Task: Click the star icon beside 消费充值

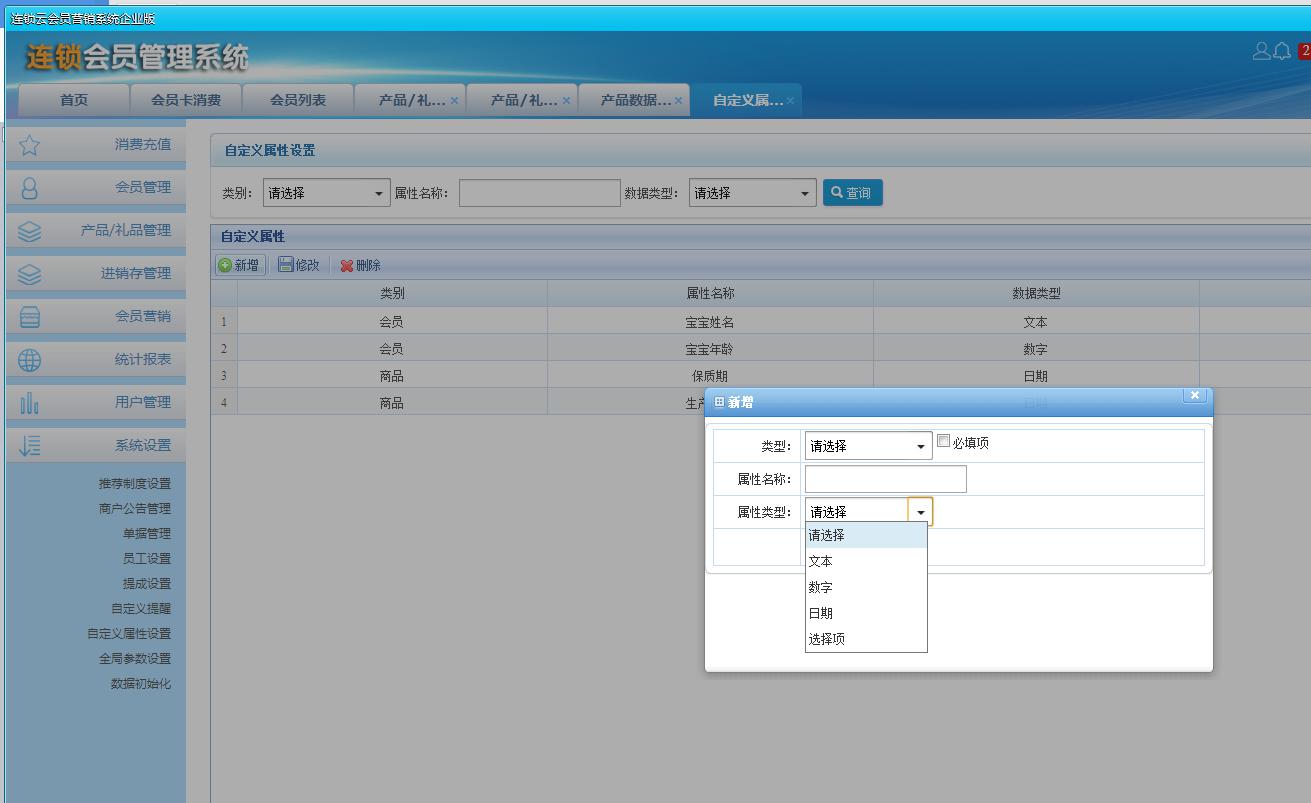Action: pos(30,145)
